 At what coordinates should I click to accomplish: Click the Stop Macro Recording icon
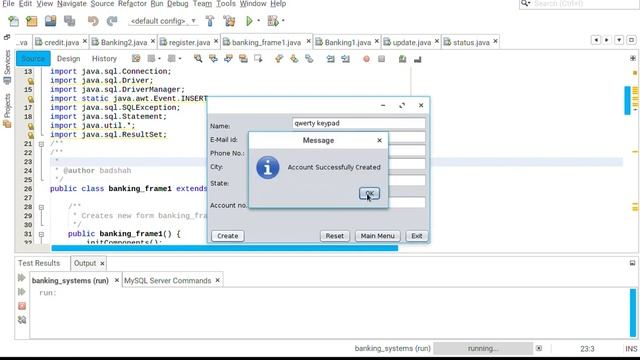[381, 59]
